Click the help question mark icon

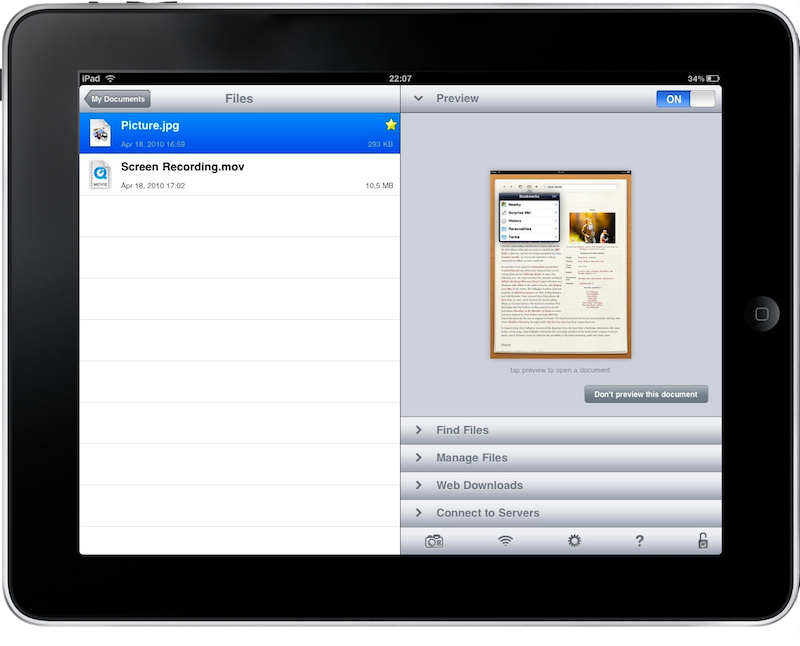coord(641,538)
